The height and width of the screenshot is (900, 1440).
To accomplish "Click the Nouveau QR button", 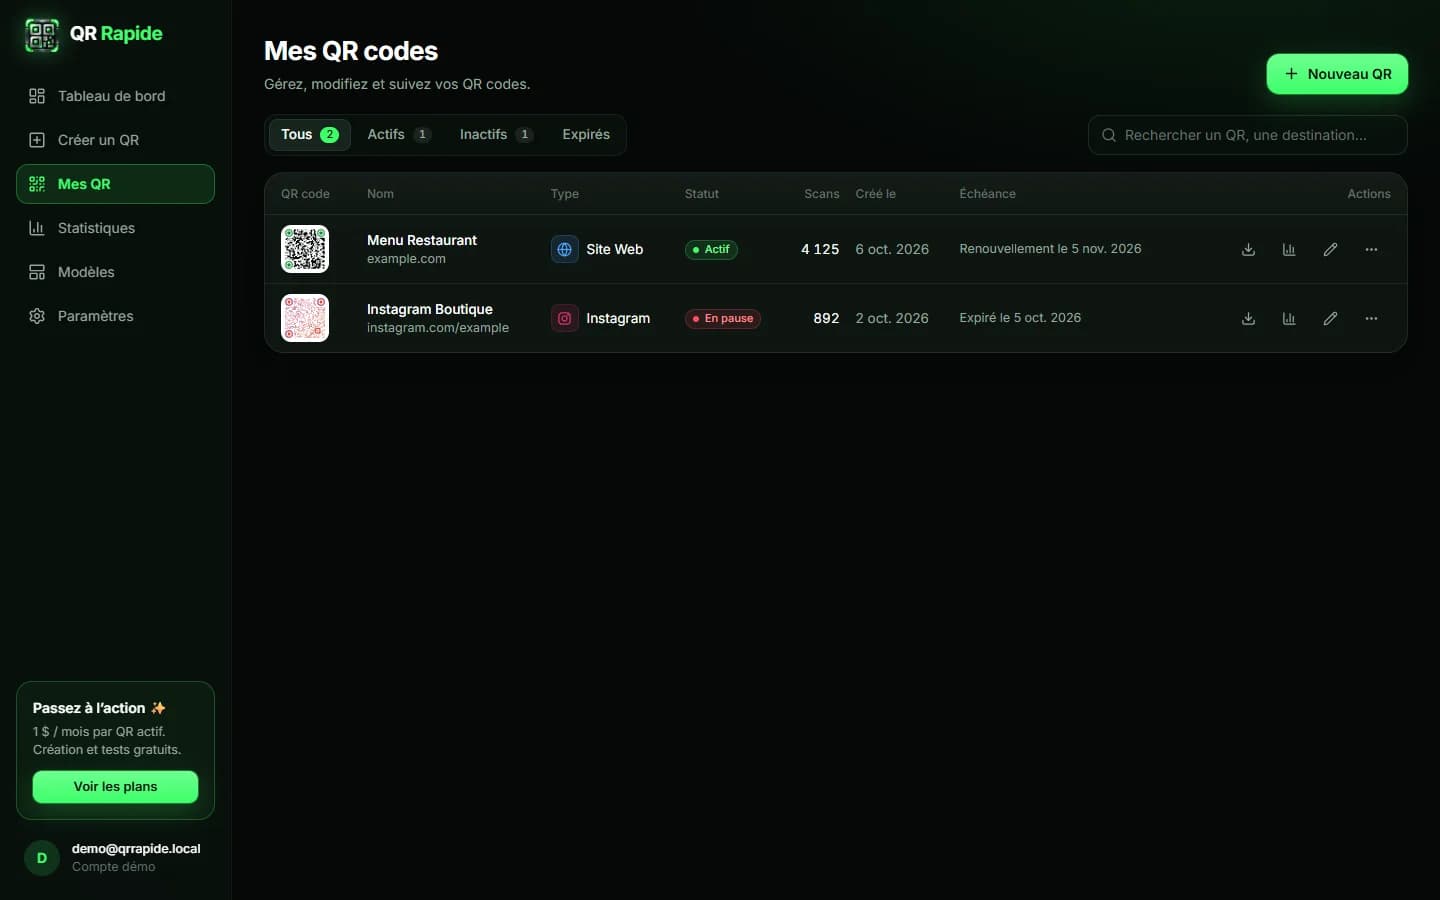I will [1337, 74].
